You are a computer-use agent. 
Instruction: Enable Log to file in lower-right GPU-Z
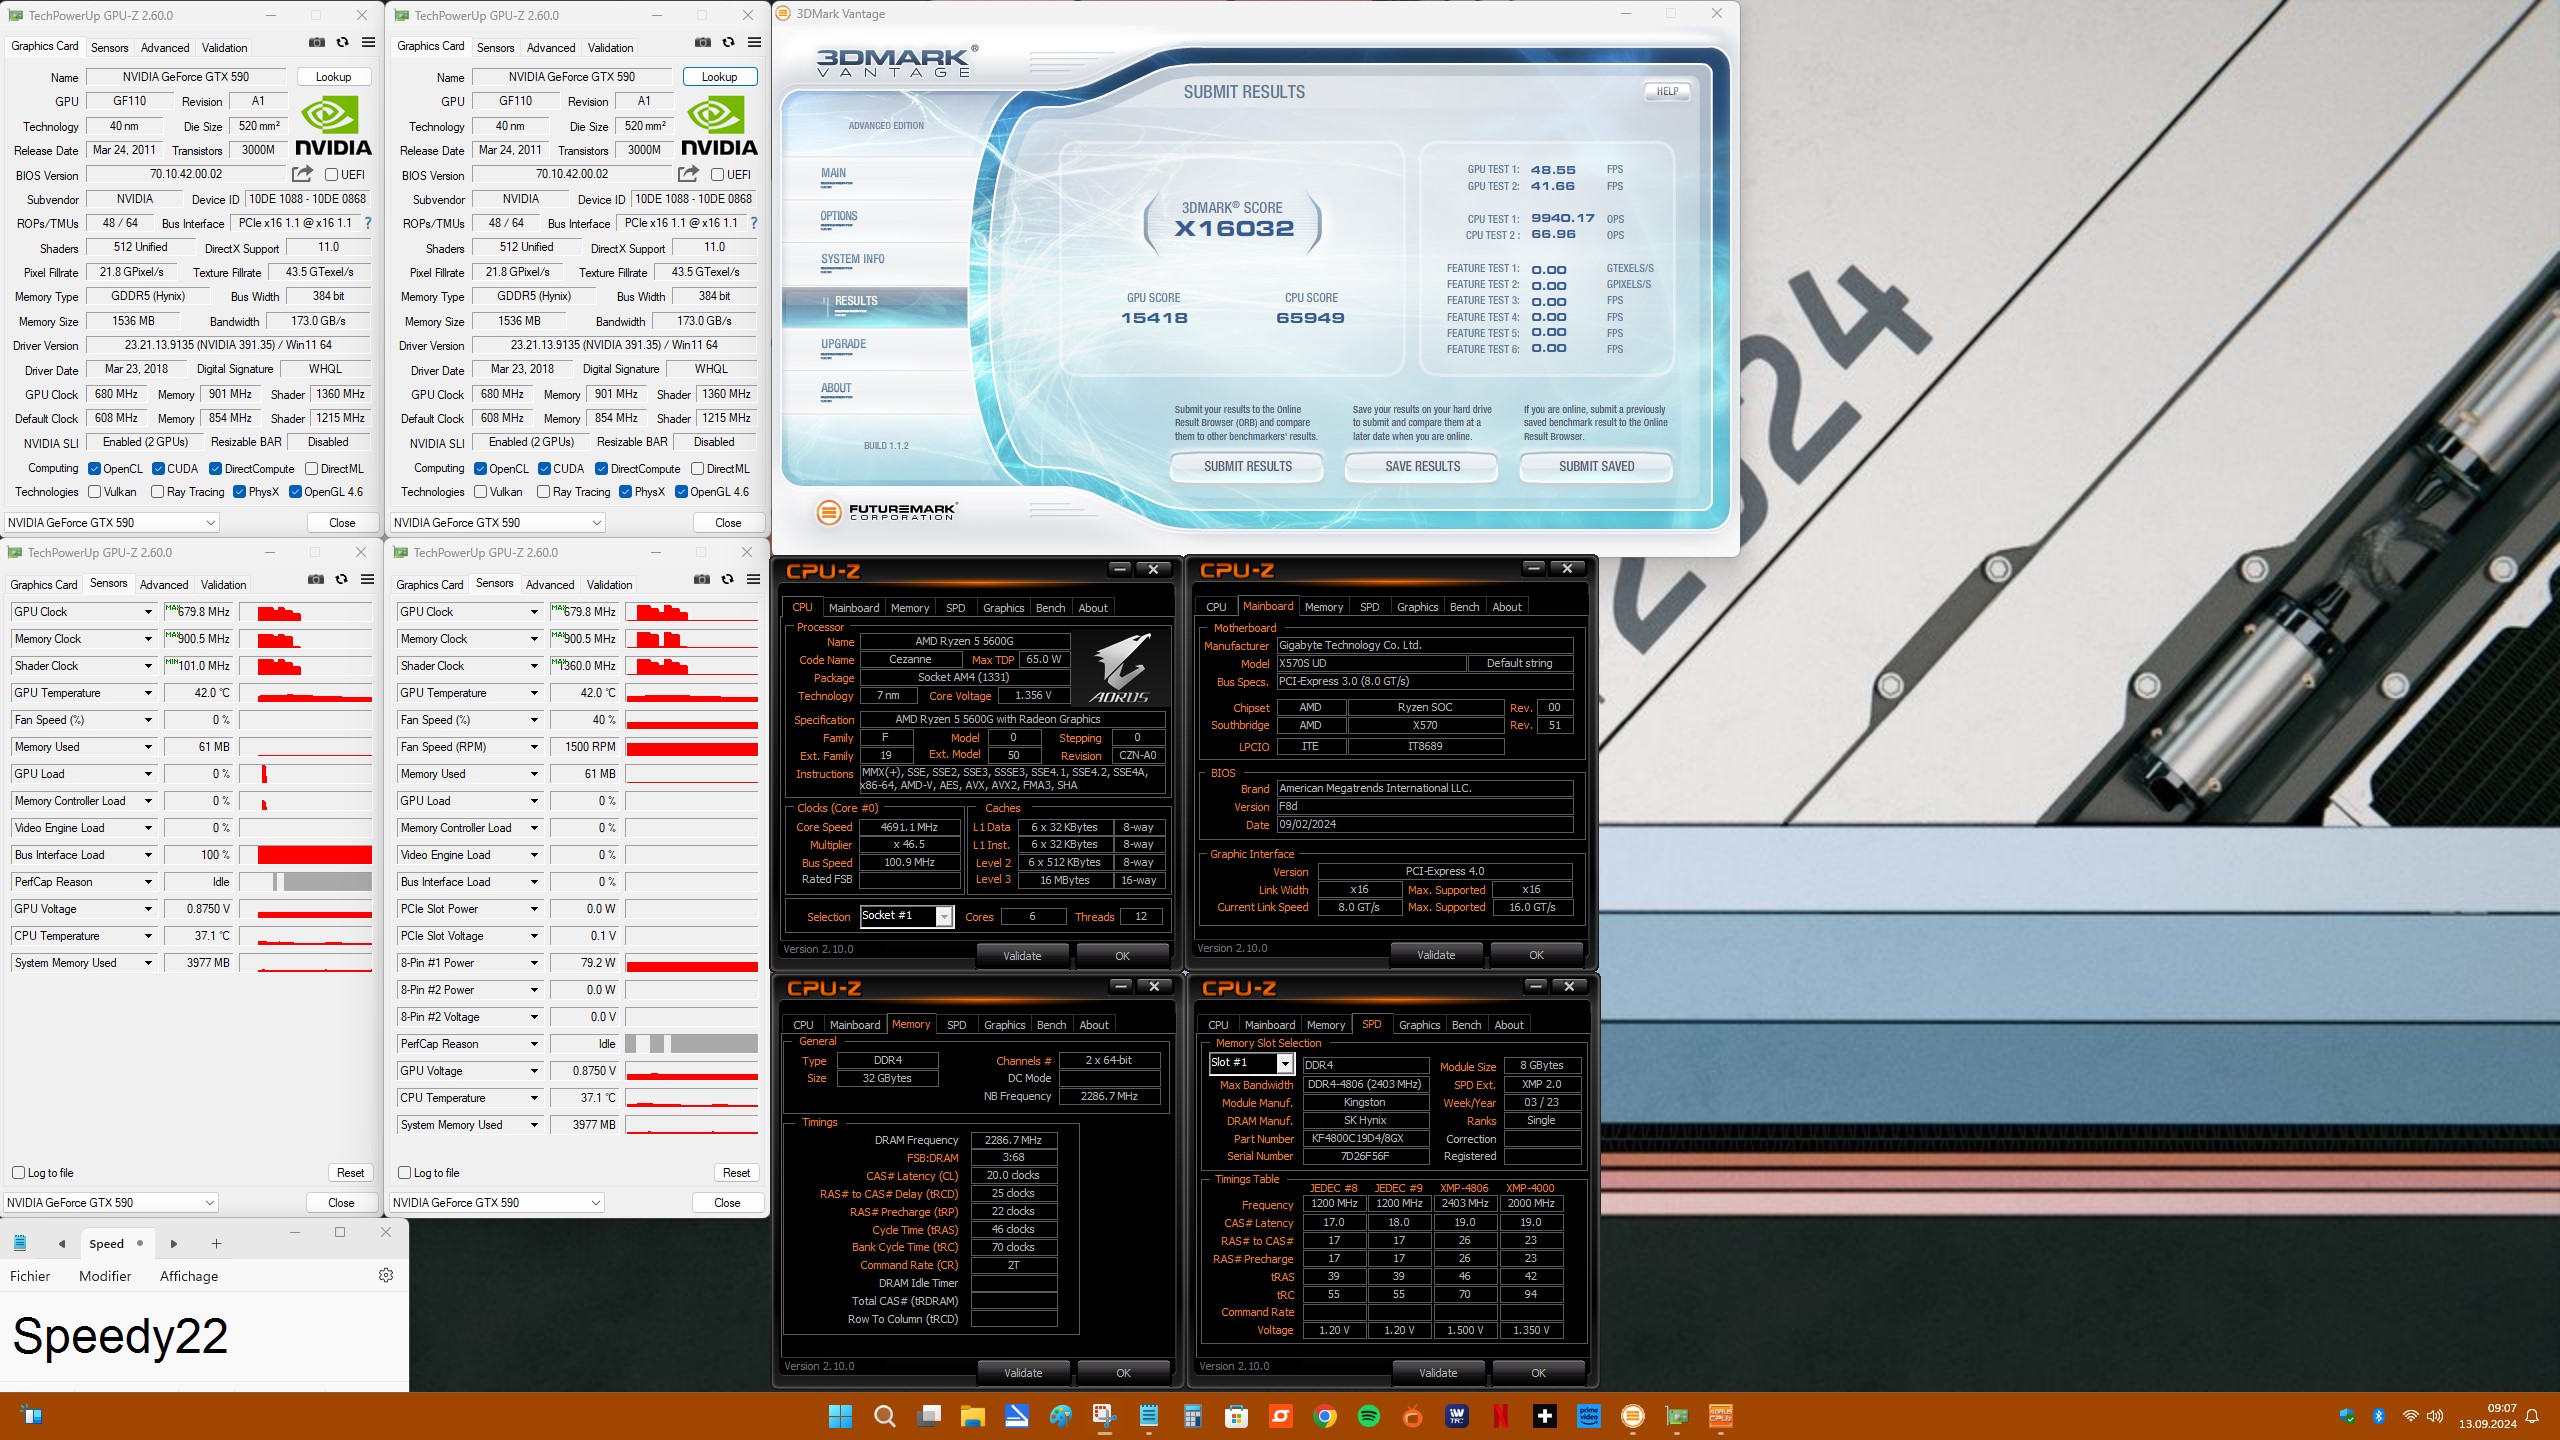tap(405, 1172)
